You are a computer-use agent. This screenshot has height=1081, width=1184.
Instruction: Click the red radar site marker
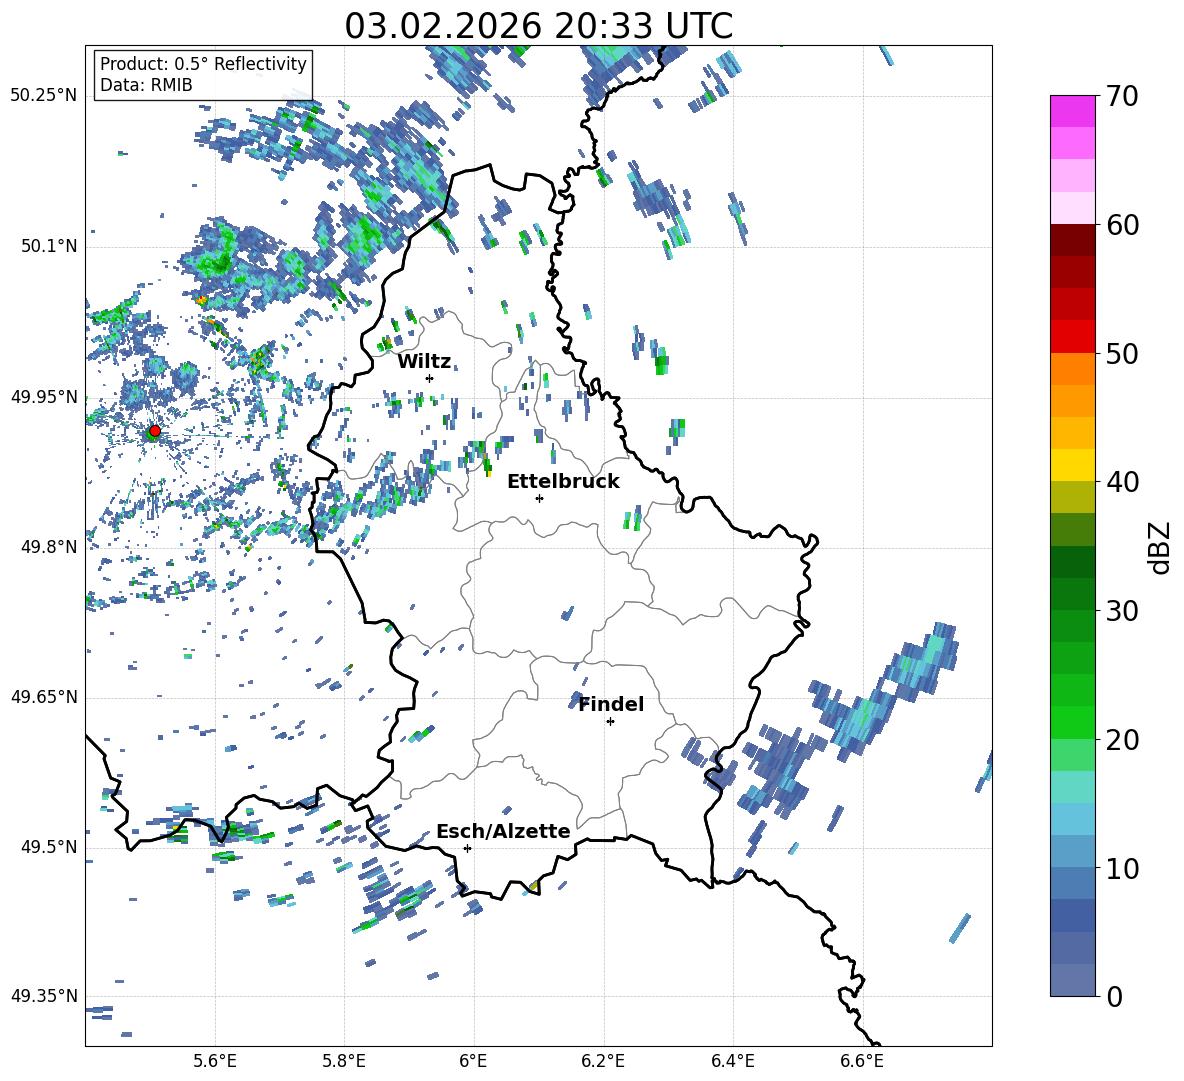pyautogui.click(x=155, y=431)
